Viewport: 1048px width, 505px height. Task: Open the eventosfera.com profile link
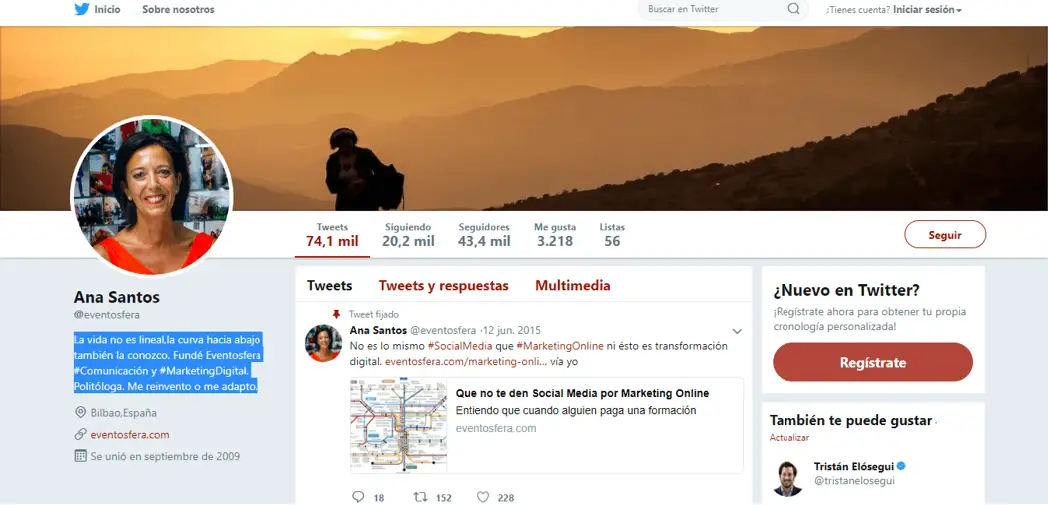pyautogui.click(x=130, y=434)
